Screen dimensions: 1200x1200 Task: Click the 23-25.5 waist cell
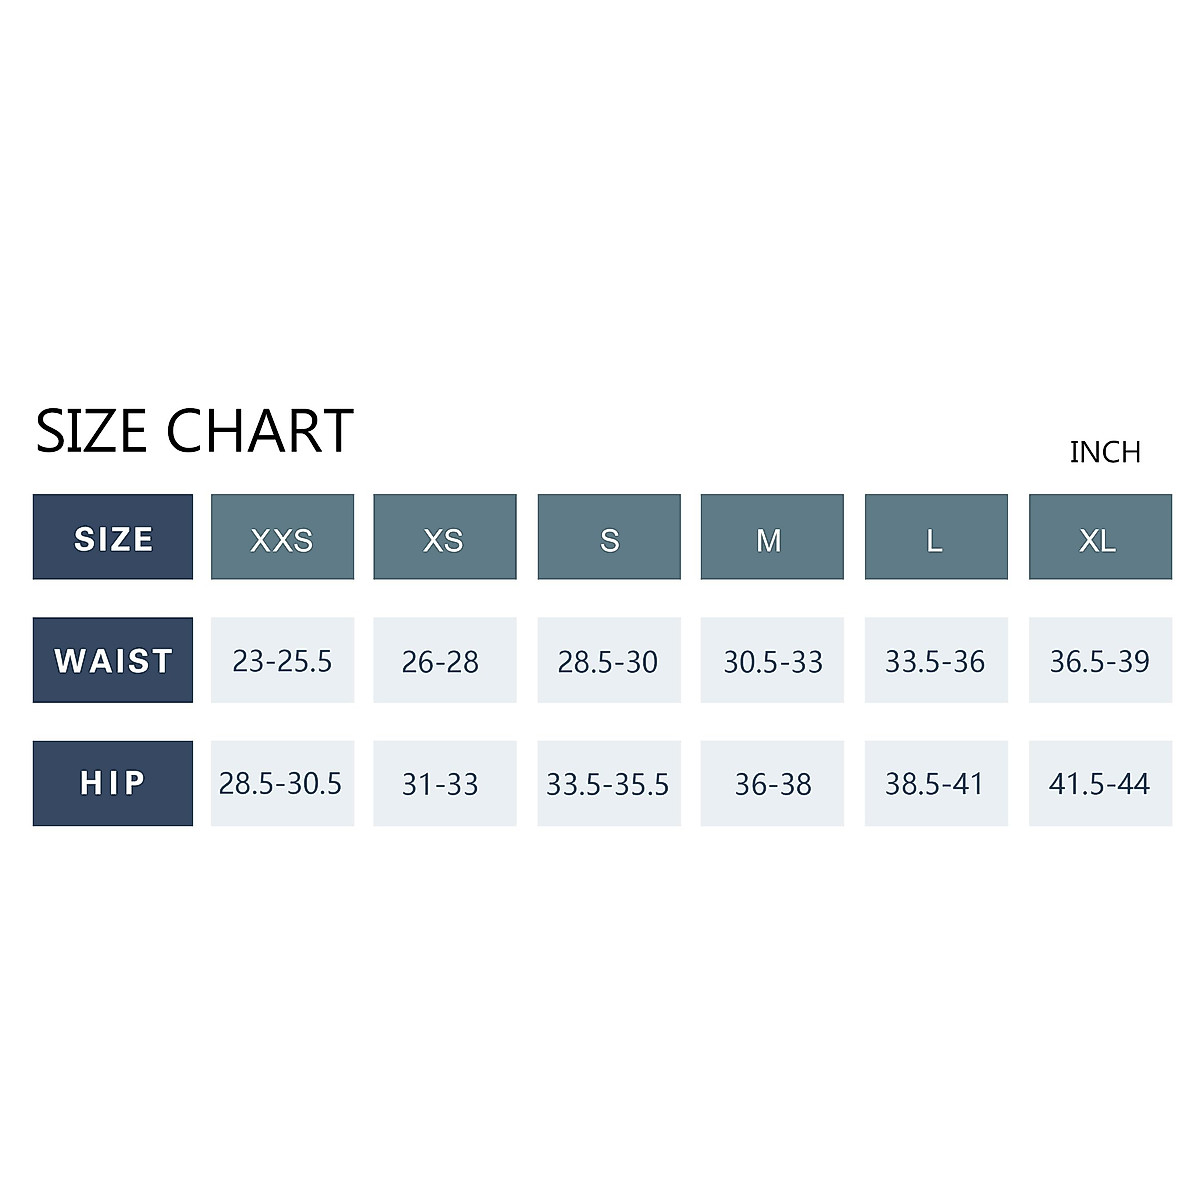coord(282,660)
